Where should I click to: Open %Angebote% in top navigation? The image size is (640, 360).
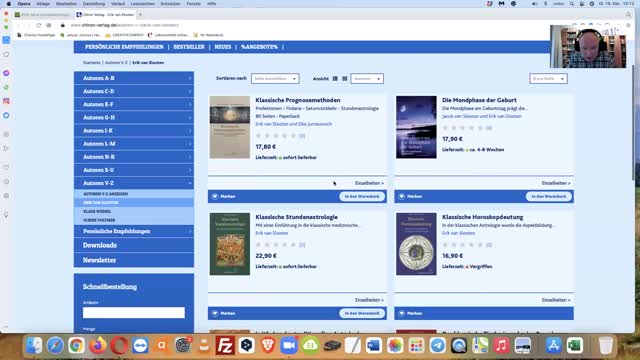pyautogui.click(x=259, y=47)
